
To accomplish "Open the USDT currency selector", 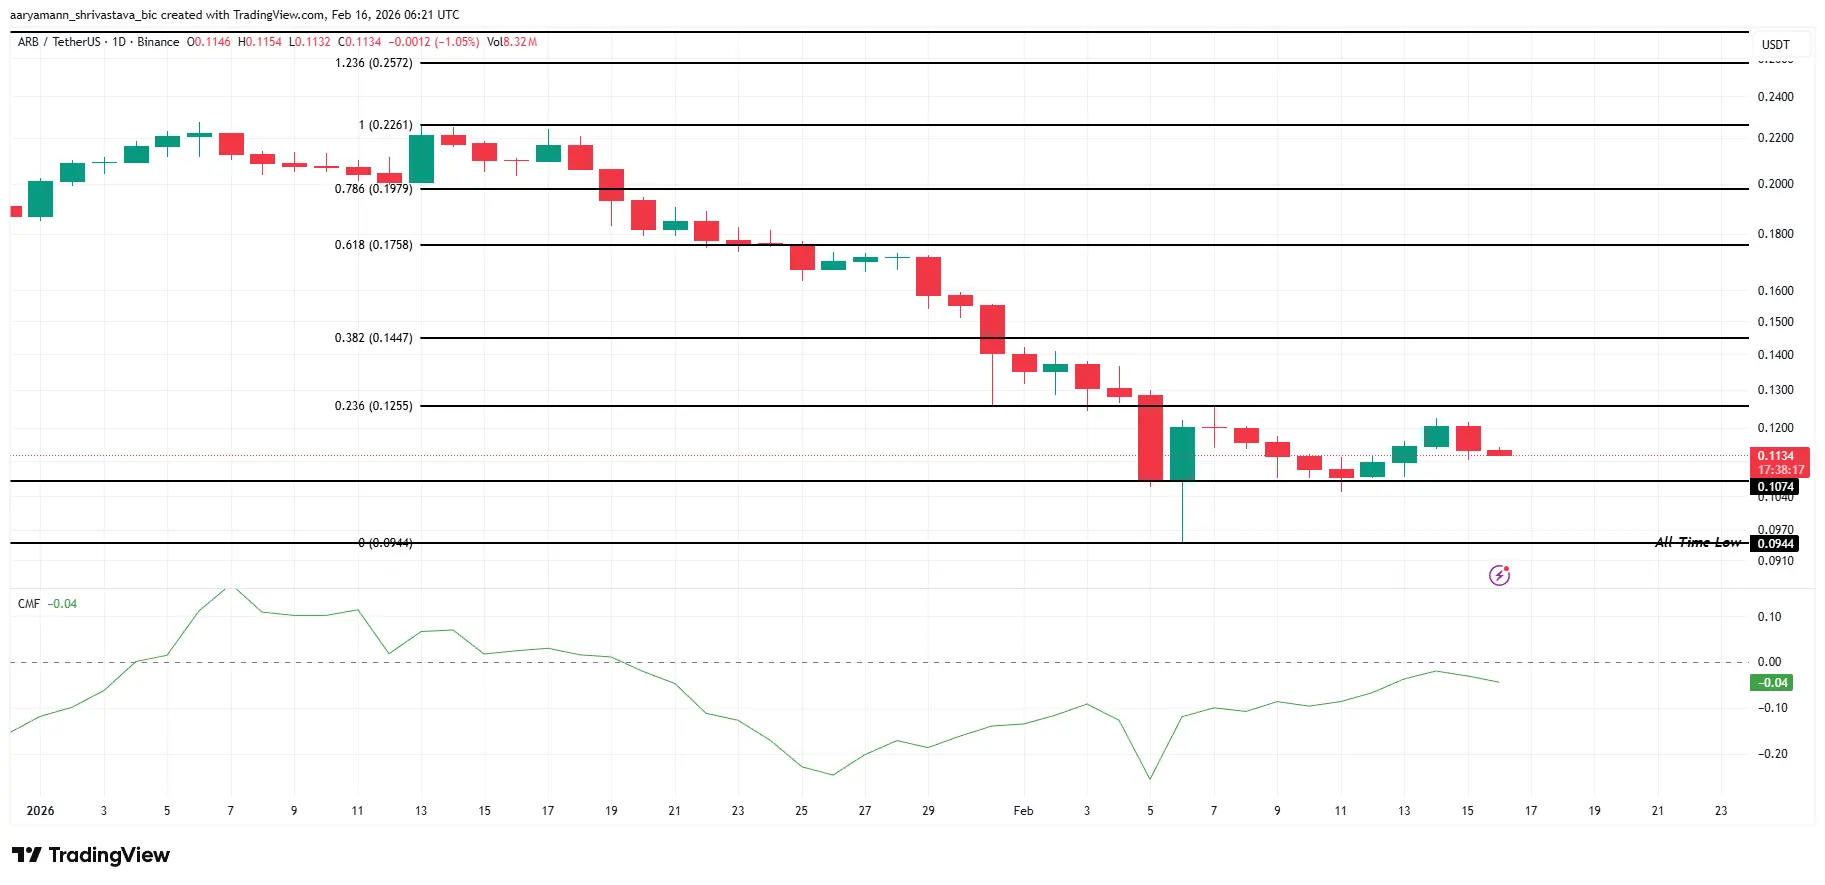I will pyautogui.click(x=1775, y=45).
